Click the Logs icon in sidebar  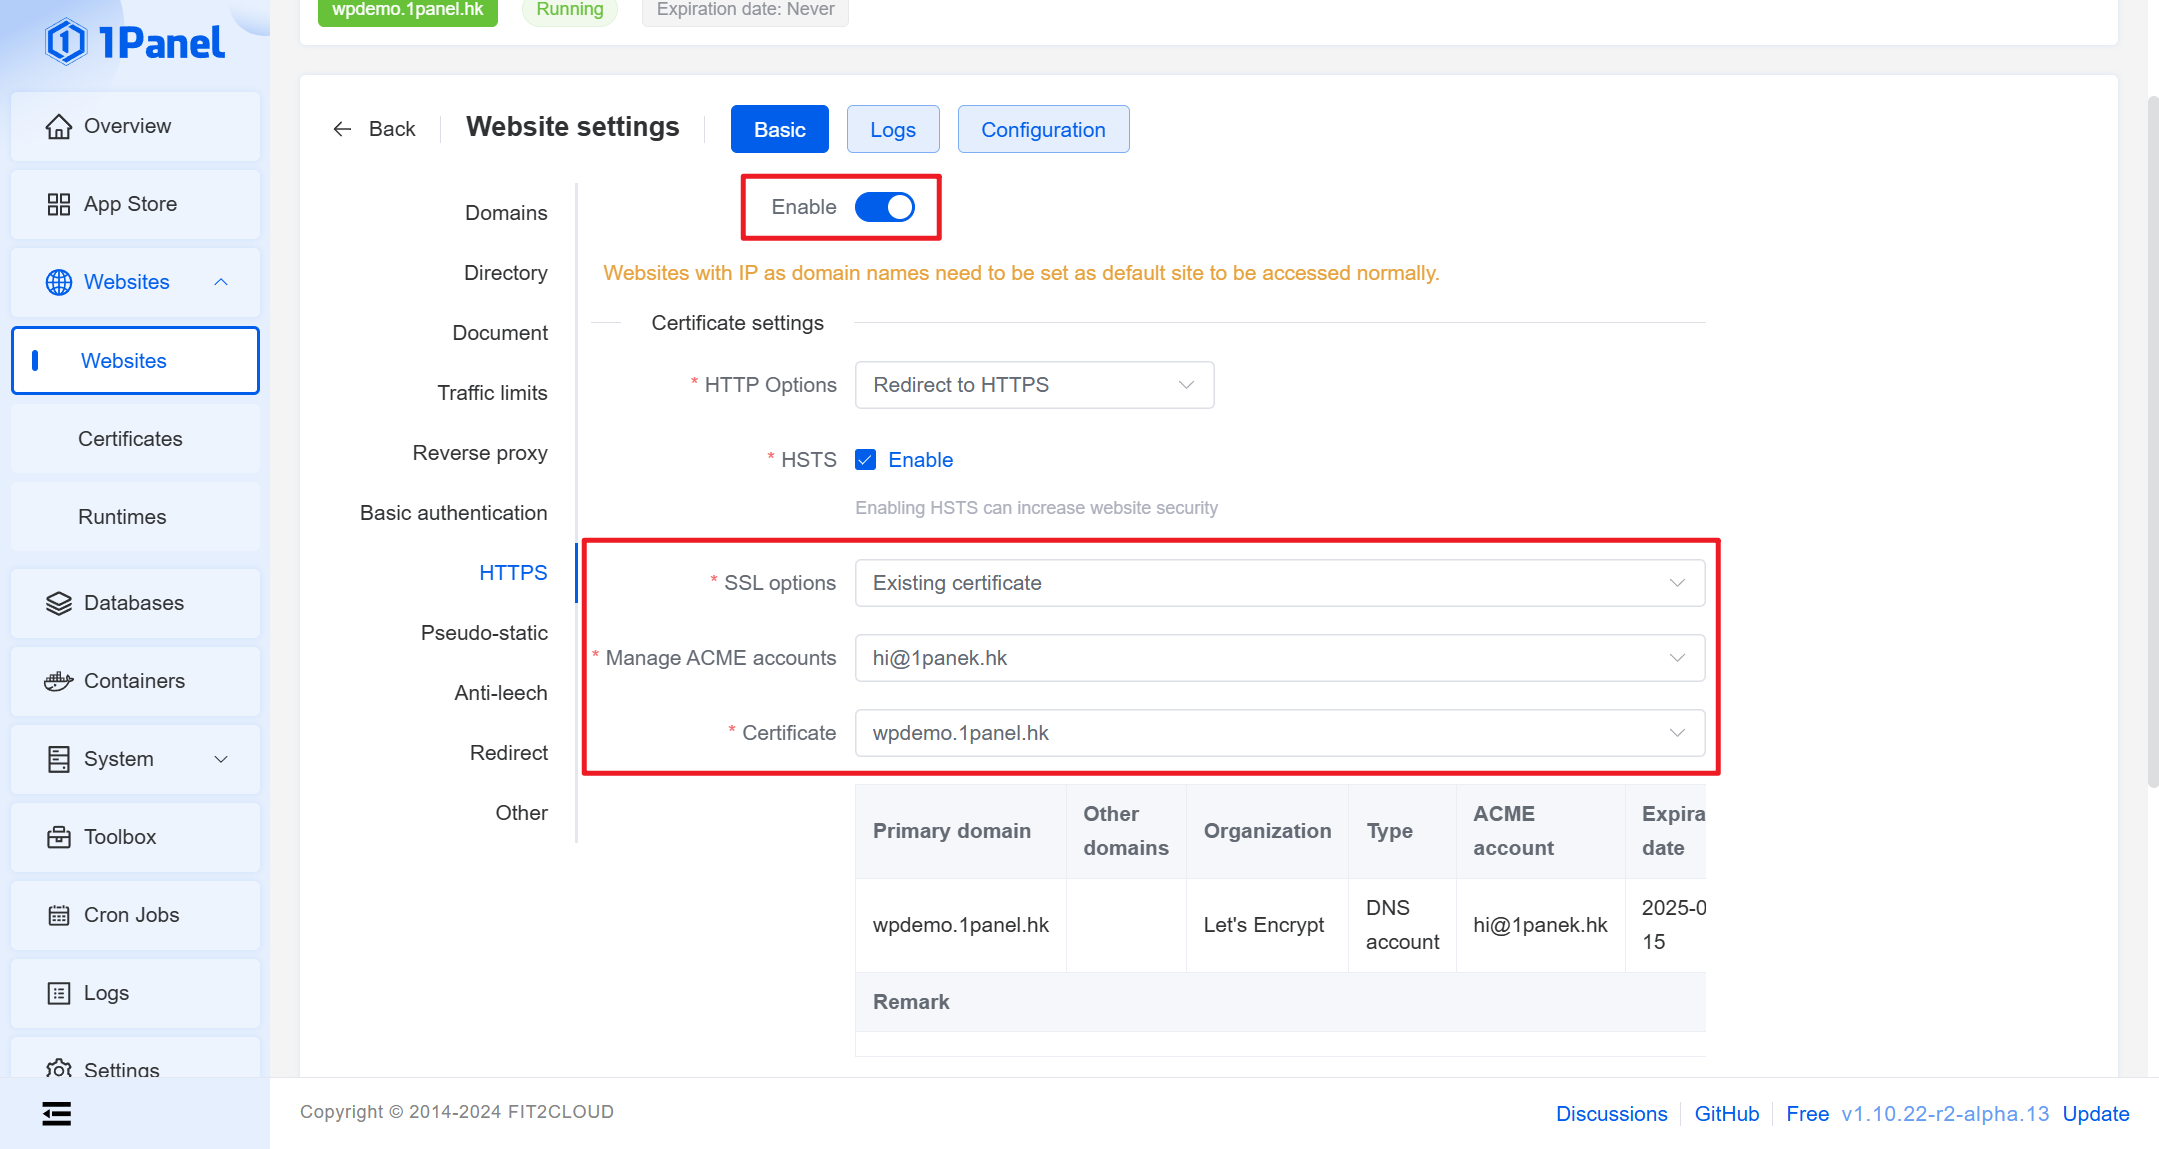click(59, 993)
